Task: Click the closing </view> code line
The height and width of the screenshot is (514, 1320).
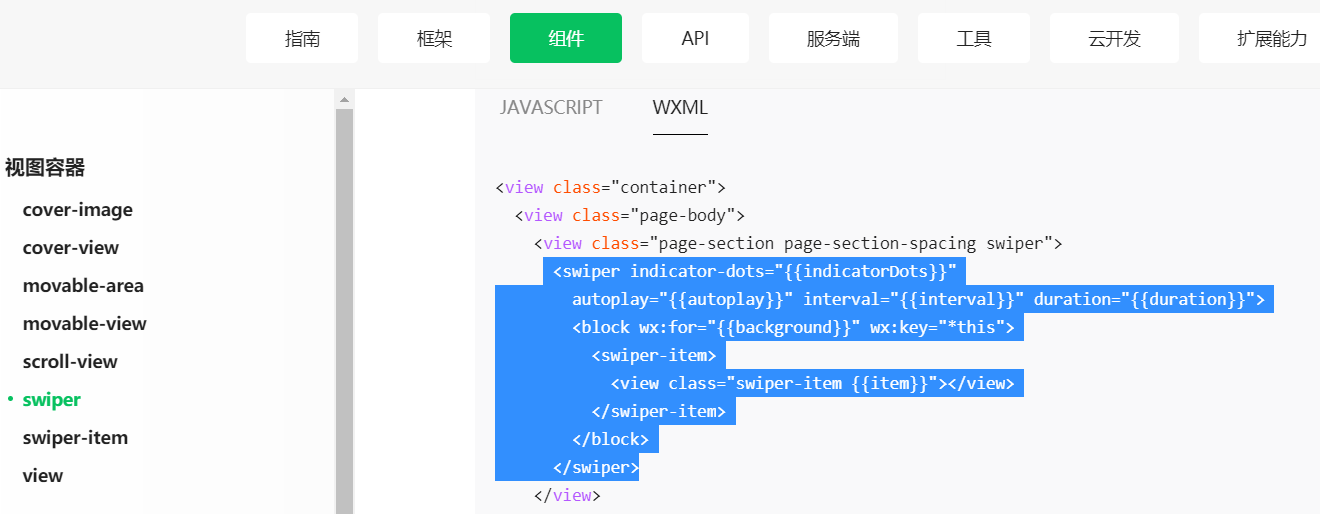Action: pyautogui.click(x=567, y=495)
